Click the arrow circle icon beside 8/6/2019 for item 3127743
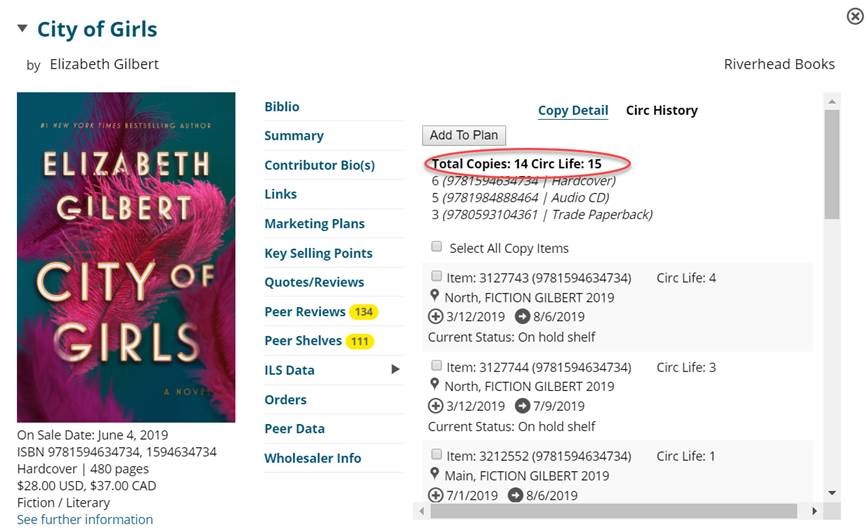This screenshot has height=529, width=867. (x=522, y=317)
